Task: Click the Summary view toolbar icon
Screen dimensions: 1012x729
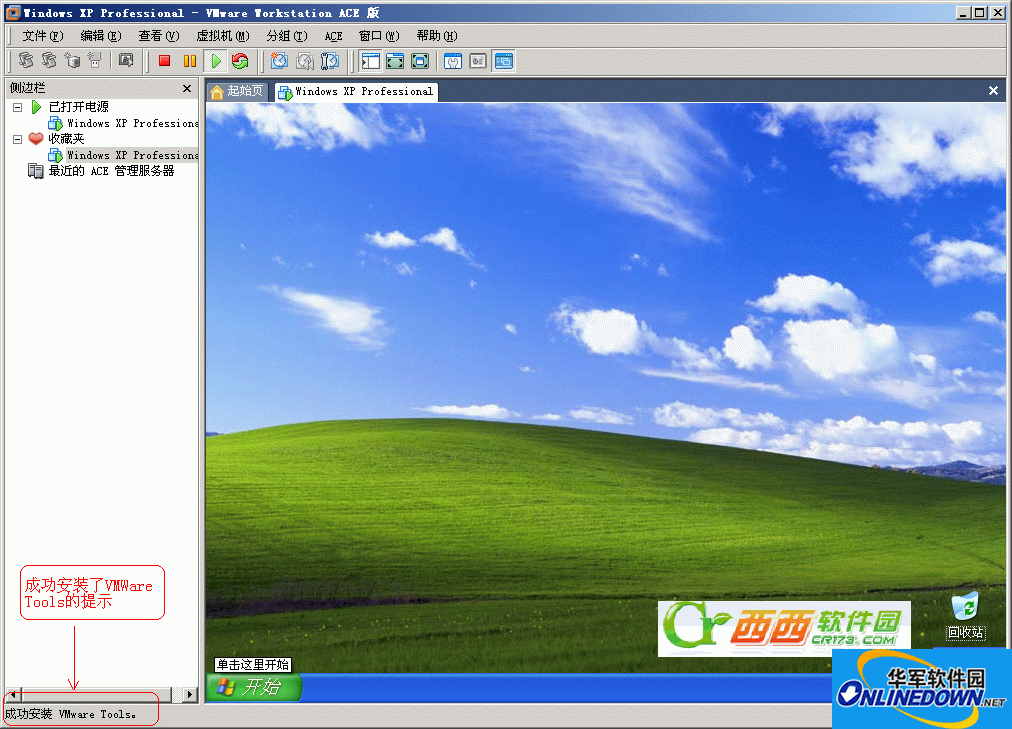Action: click(453, 61)
